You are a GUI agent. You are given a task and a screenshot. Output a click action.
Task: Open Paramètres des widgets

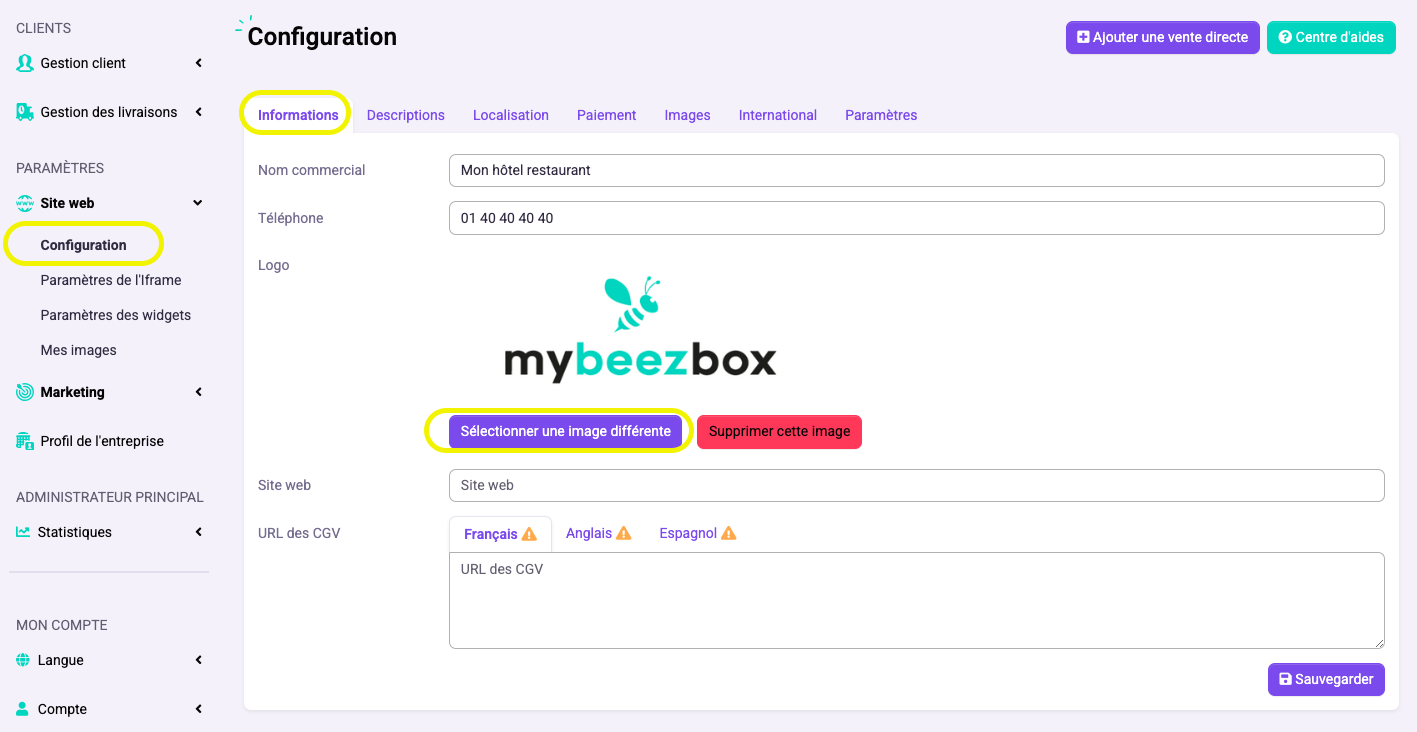click(x=116, y=315)
